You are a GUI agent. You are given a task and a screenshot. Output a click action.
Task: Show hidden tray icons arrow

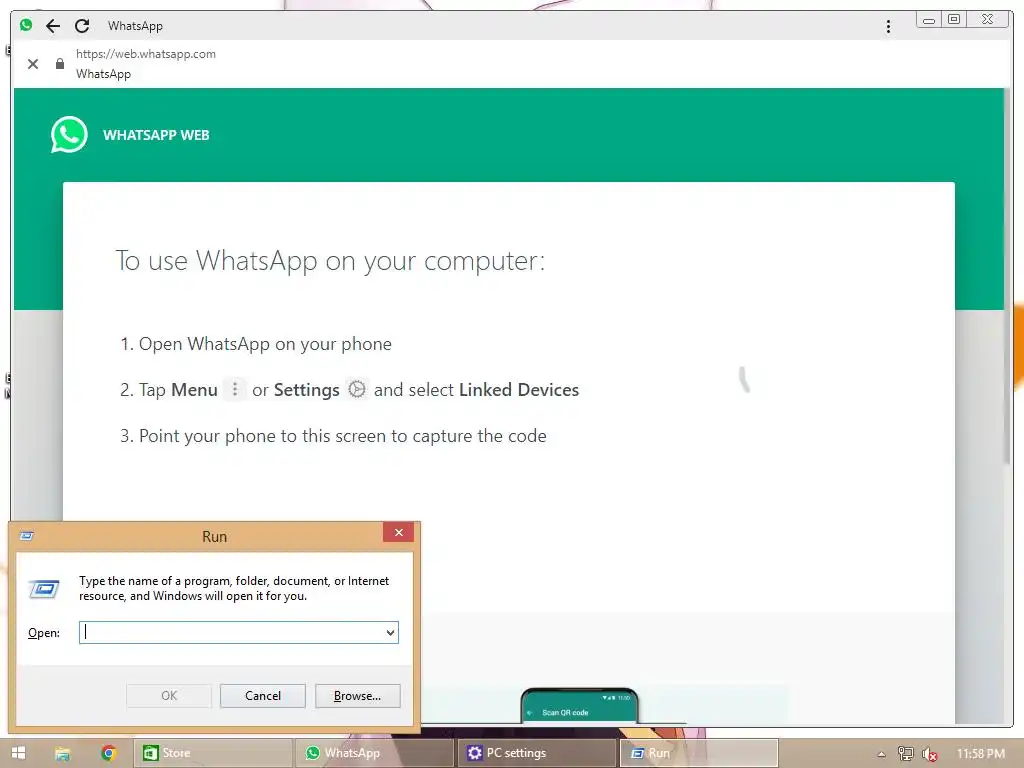tap(881, 754)
